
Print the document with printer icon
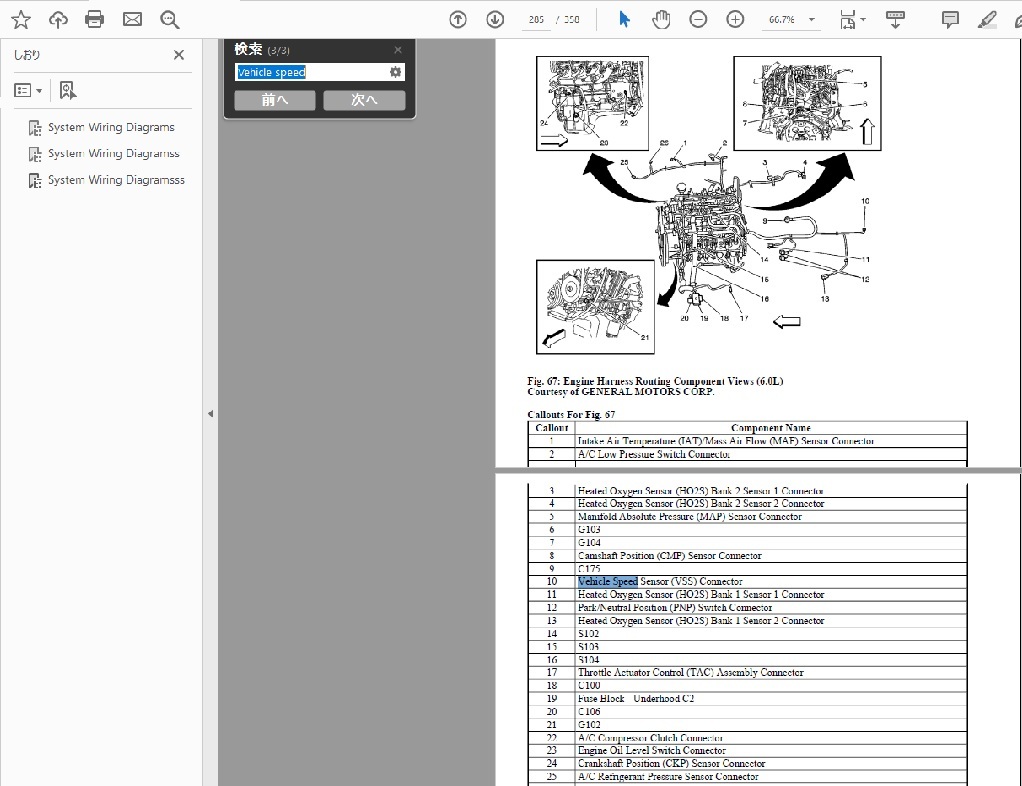[x=95, y=20]
